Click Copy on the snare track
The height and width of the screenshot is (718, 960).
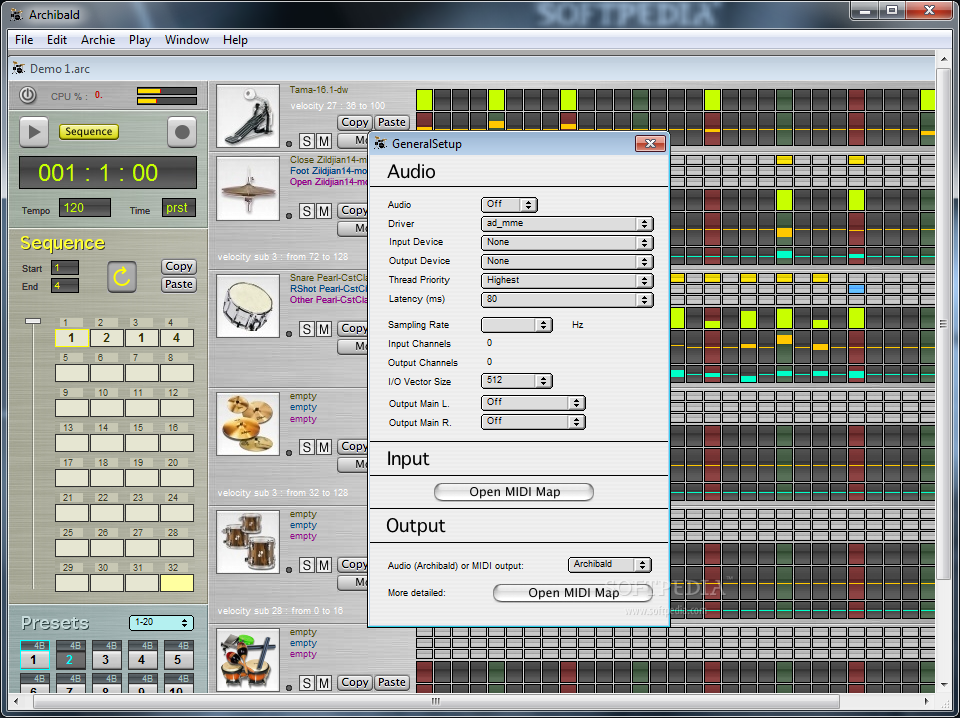click(354, 328)
